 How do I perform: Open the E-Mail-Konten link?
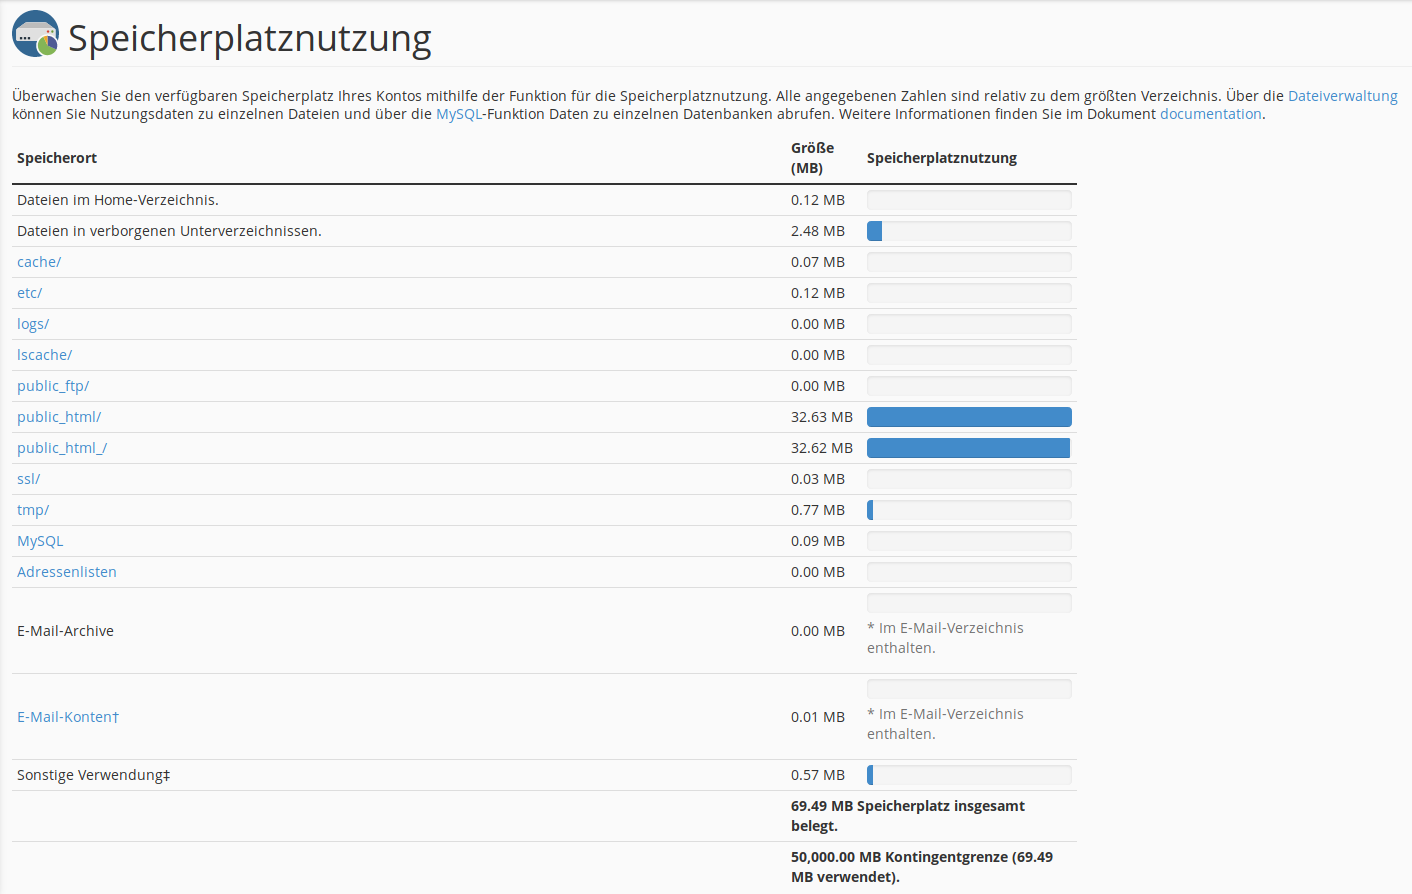coord(66,717)
